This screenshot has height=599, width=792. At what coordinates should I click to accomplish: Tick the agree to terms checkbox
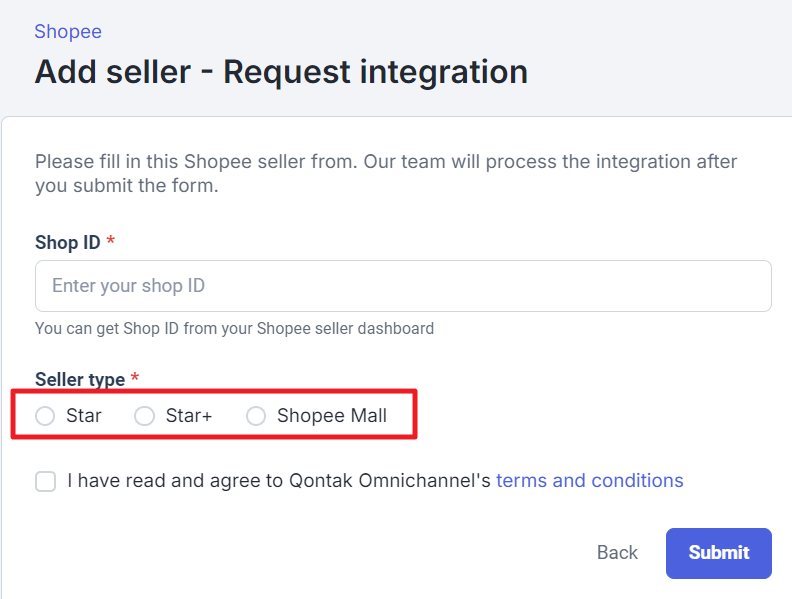pos(46,482)
